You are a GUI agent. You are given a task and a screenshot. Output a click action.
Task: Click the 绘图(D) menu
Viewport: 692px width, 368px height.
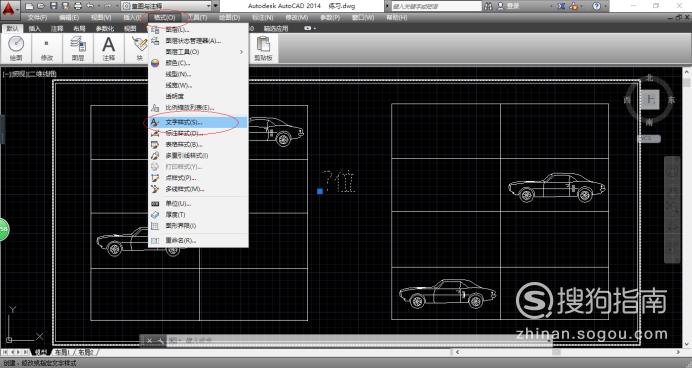[229, 18]
